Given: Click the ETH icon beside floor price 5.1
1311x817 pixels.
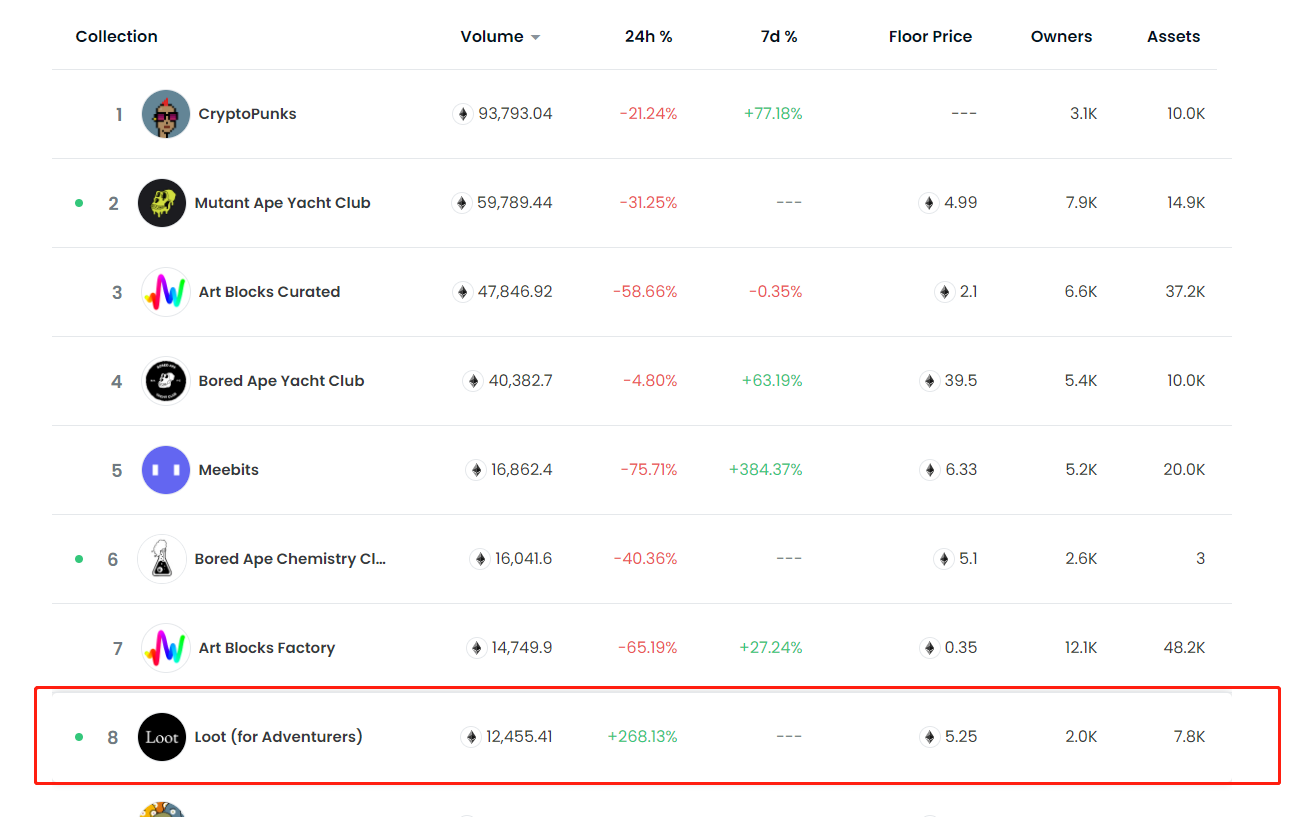Looking at the screenshot, I should 943,559.
